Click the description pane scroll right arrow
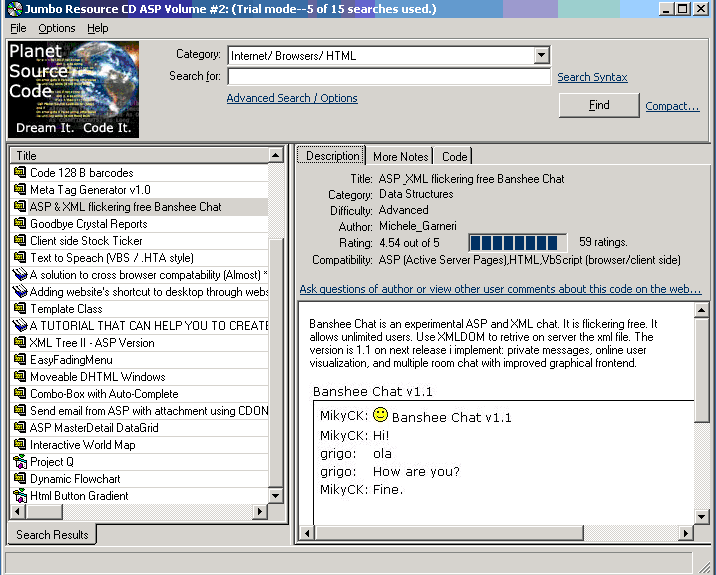The width and height of the screenshot is (716, 575). 685,533
